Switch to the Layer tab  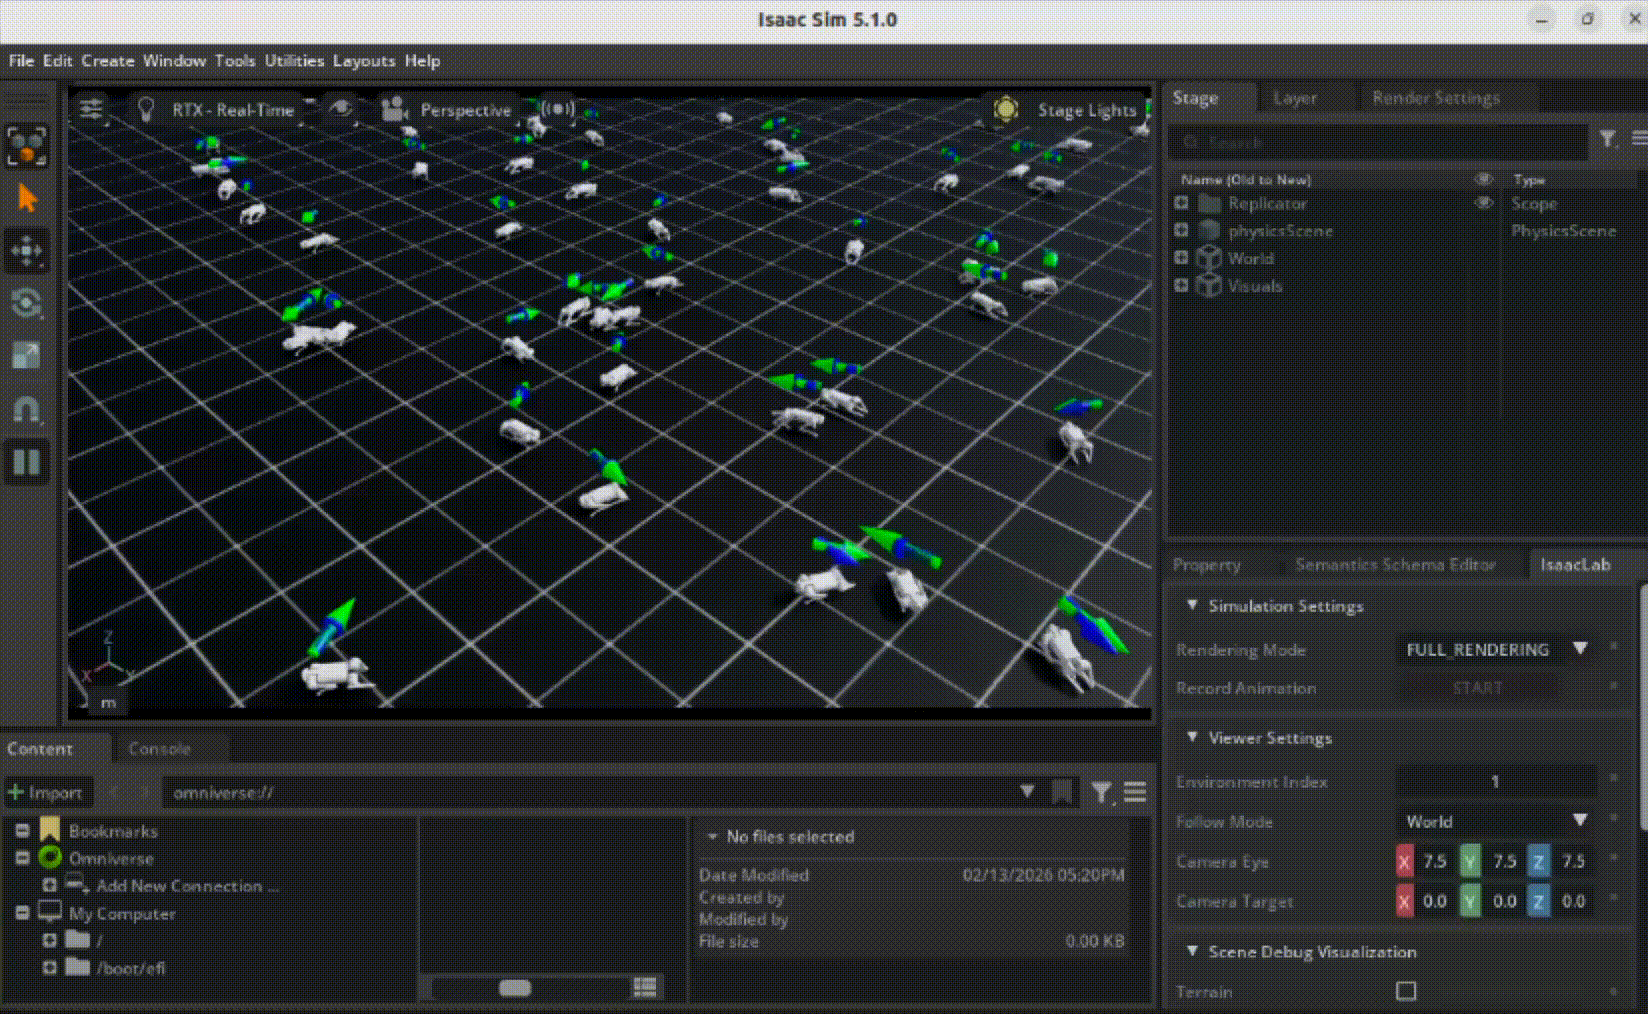coord(1294,97)
